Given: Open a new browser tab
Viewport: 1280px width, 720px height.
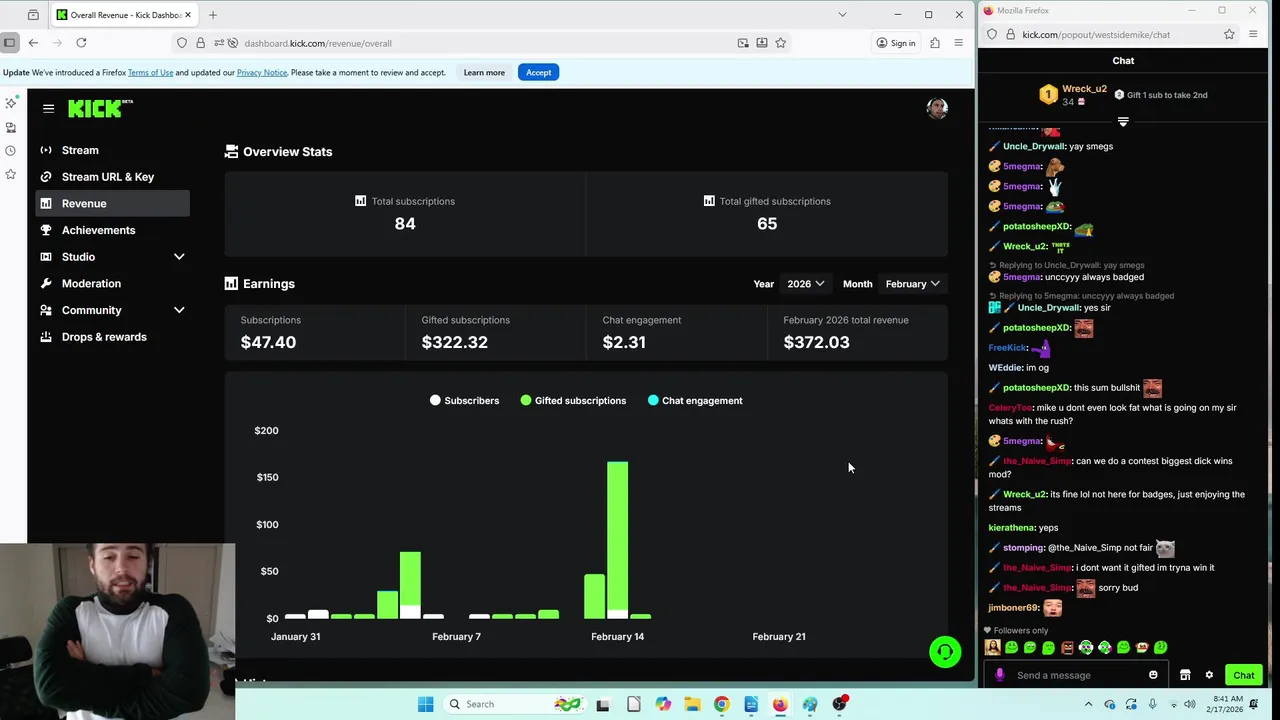Looking at the screenshot, I should click(x=213, y=15).
